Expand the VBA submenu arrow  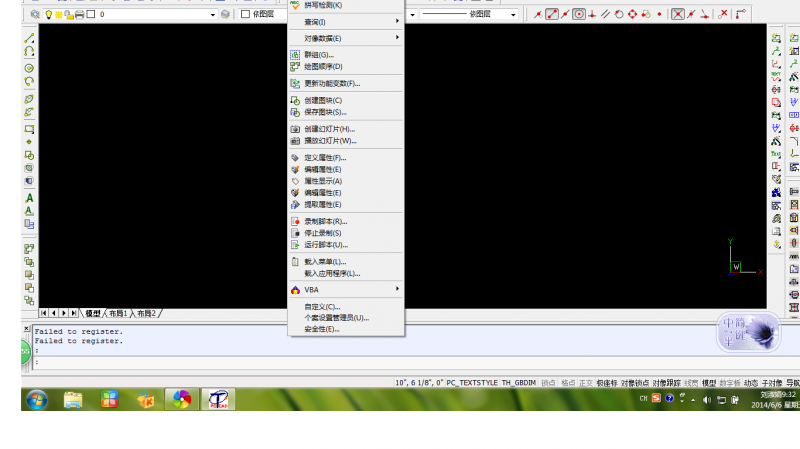coord(397,289)
